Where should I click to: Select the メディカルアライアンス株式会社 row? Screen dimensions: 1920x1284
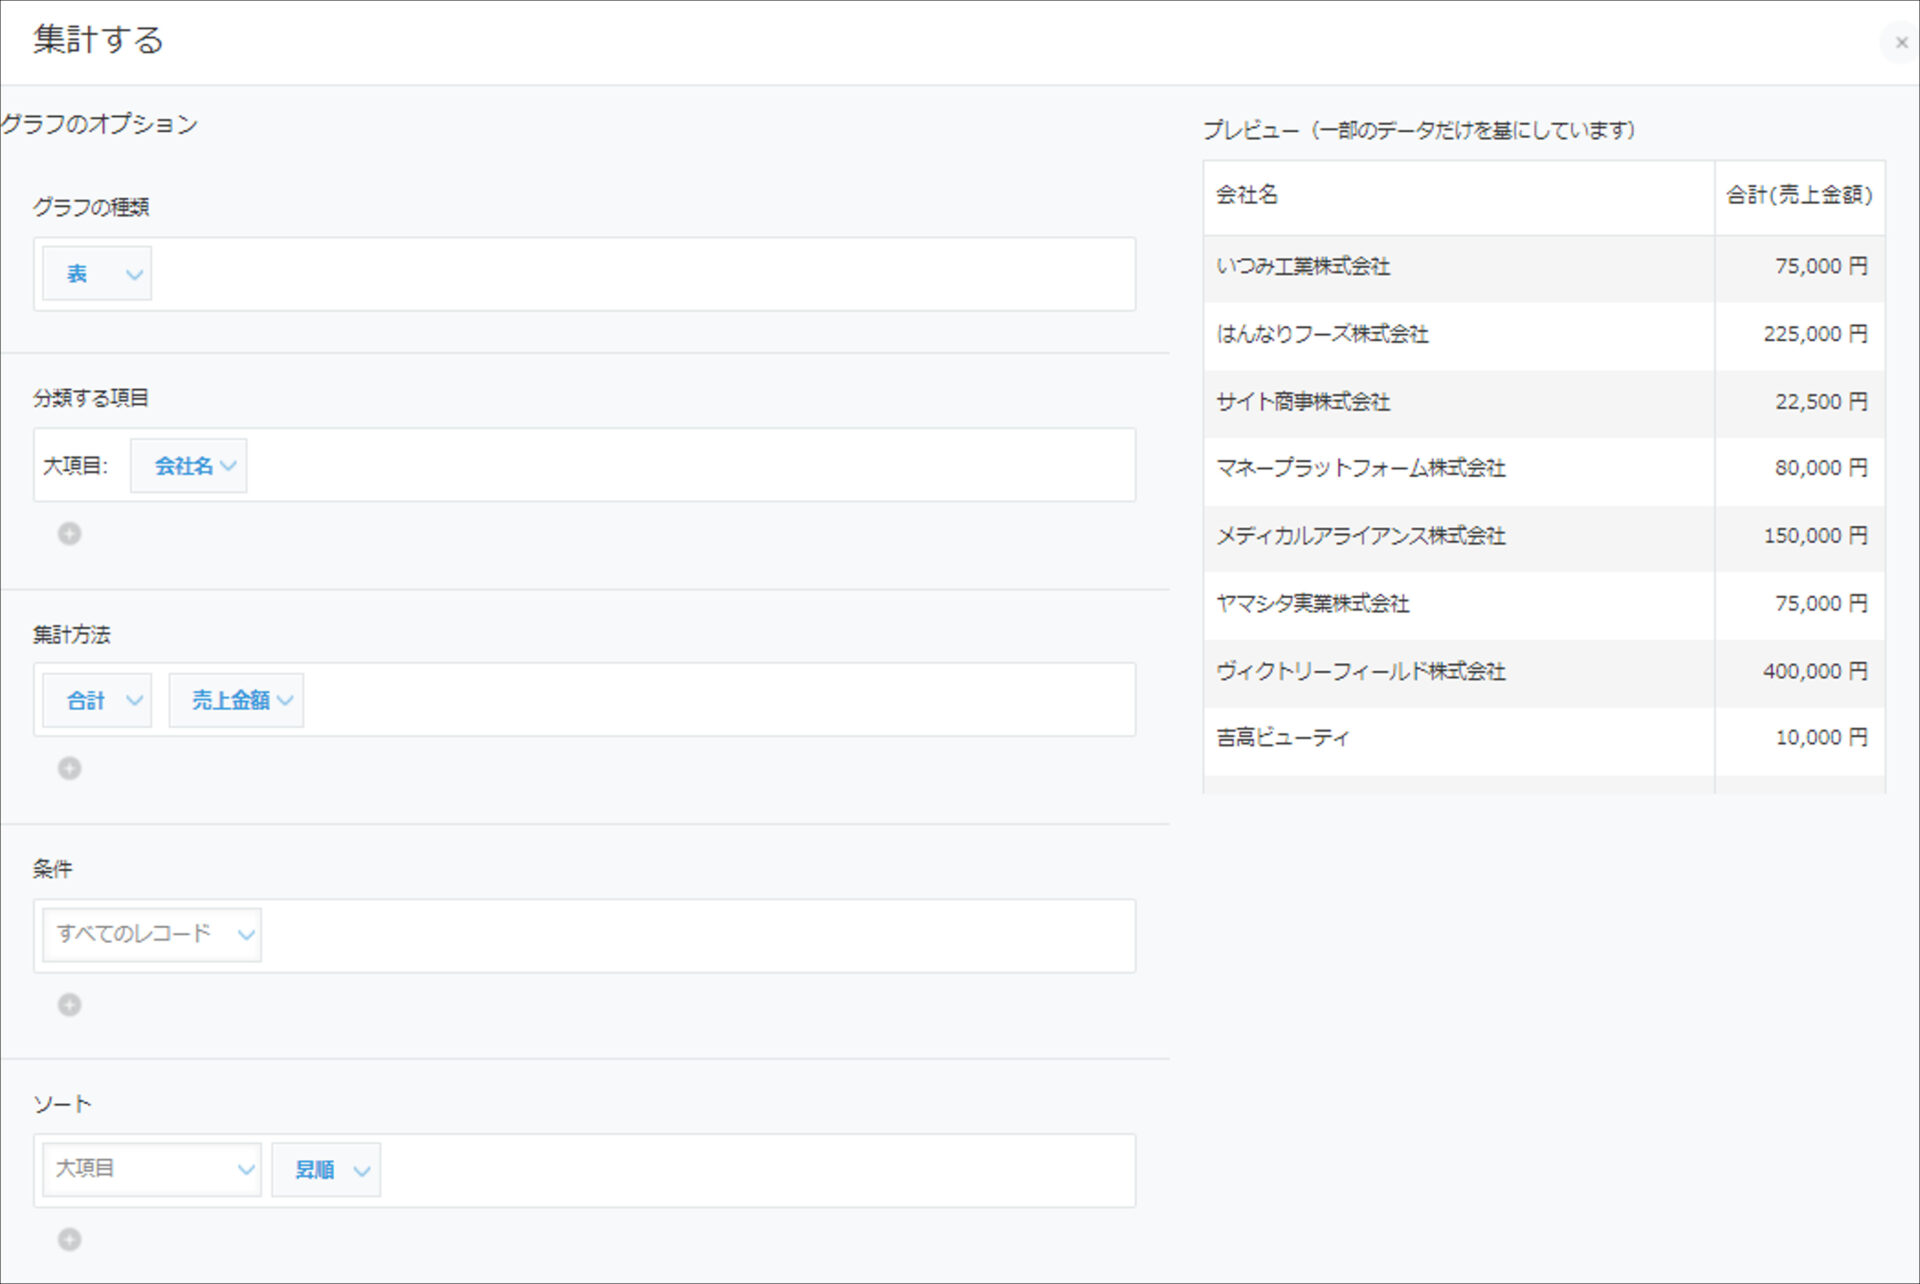point(1544,538)
